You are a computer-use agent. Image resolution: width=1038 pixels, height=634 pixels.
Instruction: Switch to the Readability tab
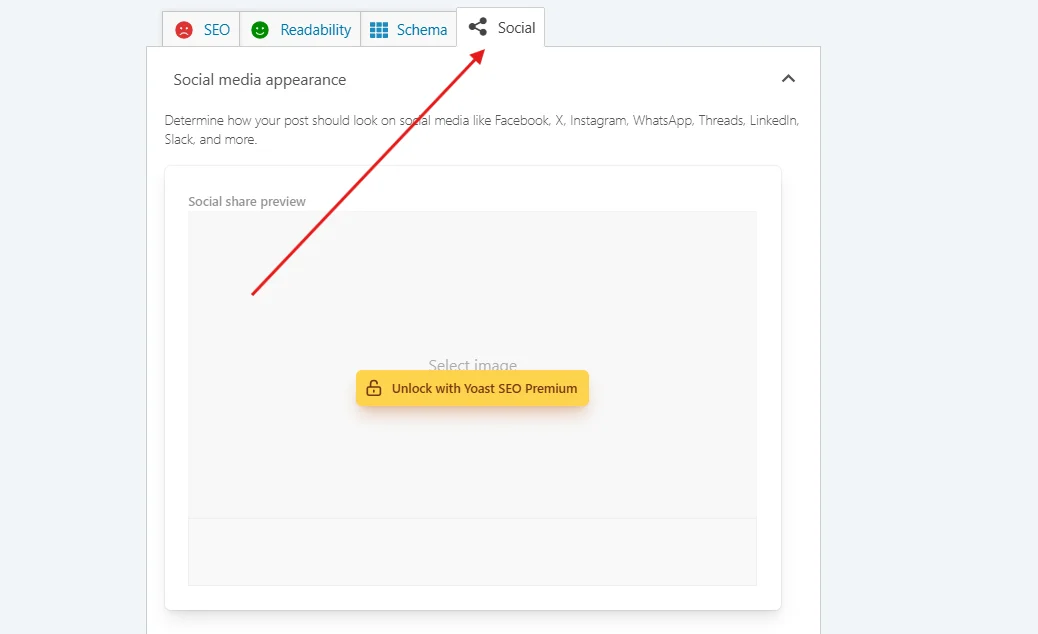[x=301, y=30]
